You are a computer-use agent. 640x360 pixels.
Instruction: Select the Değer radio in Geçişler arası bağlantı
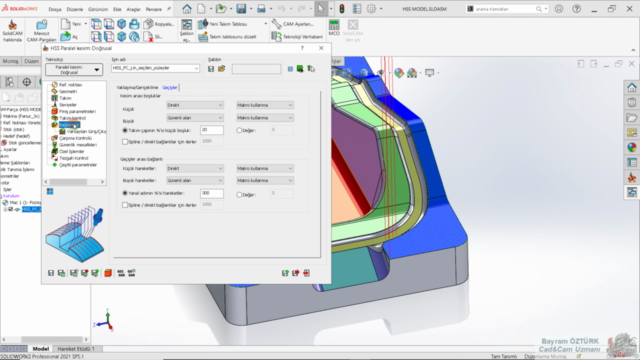tap(239, 195)
